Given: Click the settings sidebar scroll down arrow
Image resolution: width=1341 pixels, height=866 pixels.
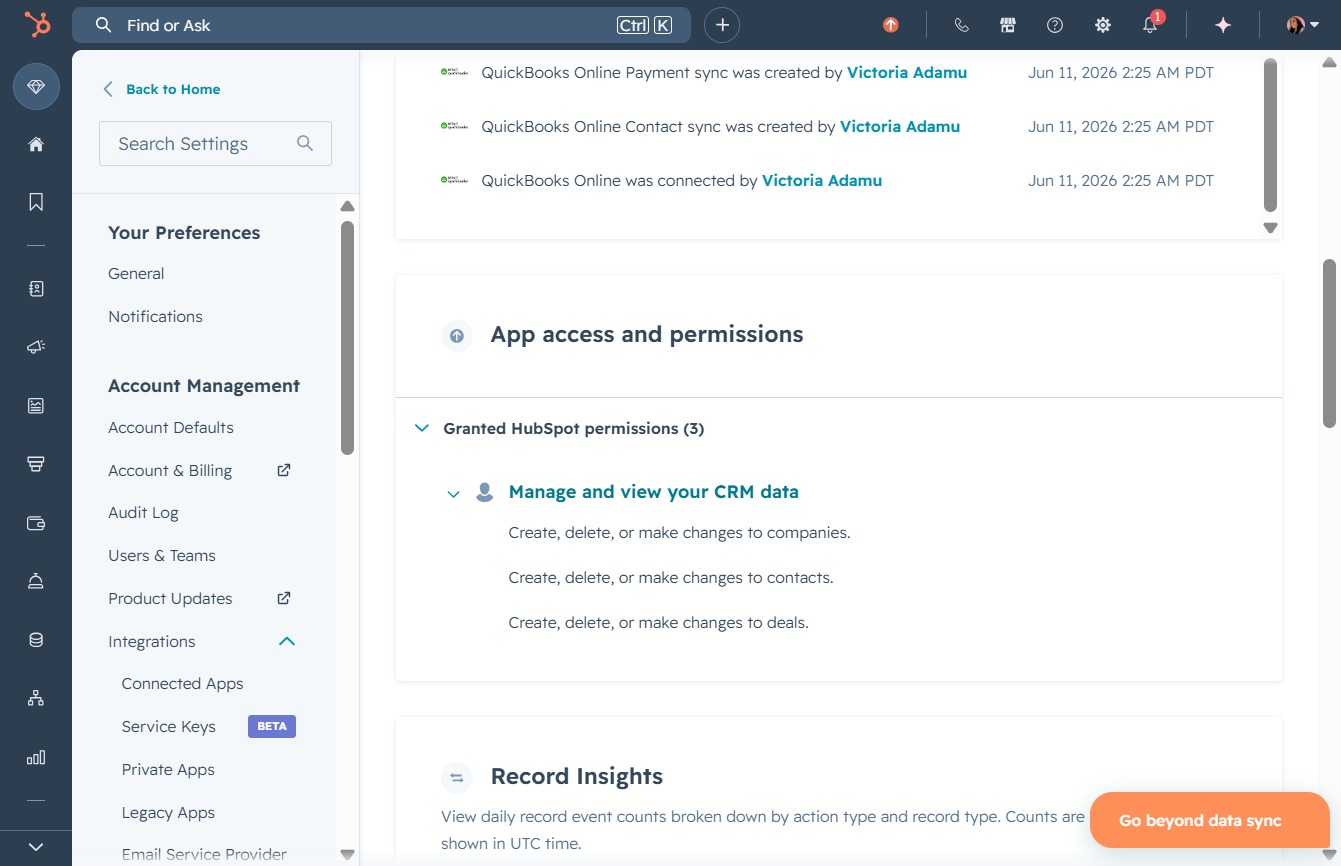Looking at the screenshot, I should click(x=347, y=854).
